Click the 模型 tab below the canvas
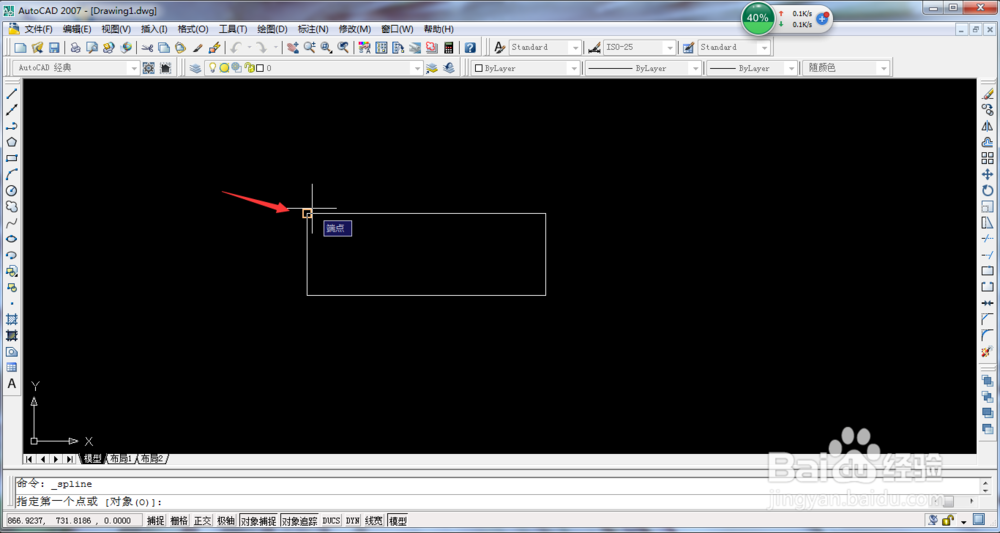The image size is (1000, 533). [92, 459]
